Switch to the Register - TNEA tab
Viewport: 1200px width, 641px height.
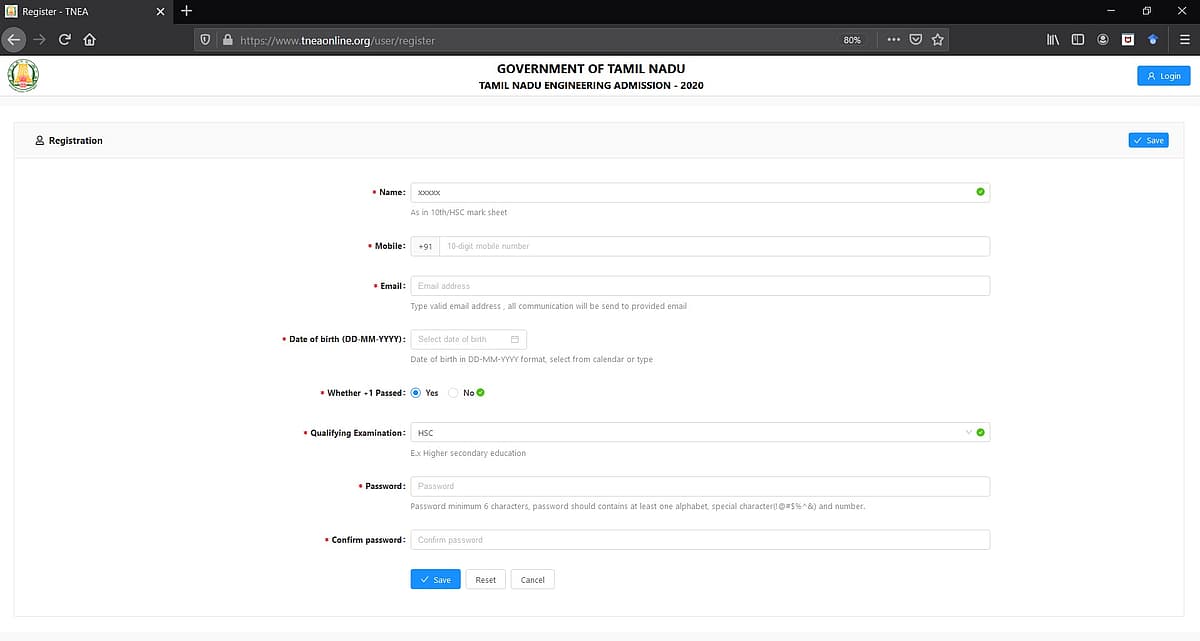(x=80, y=10)
